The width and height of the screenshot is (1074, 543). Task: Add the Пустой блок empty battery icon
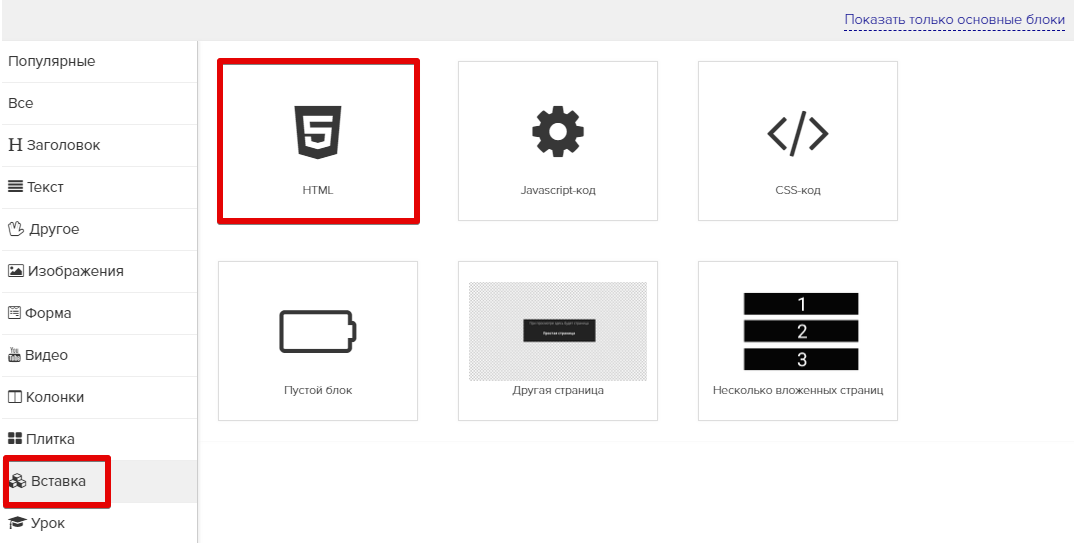(x=317, y=331)
